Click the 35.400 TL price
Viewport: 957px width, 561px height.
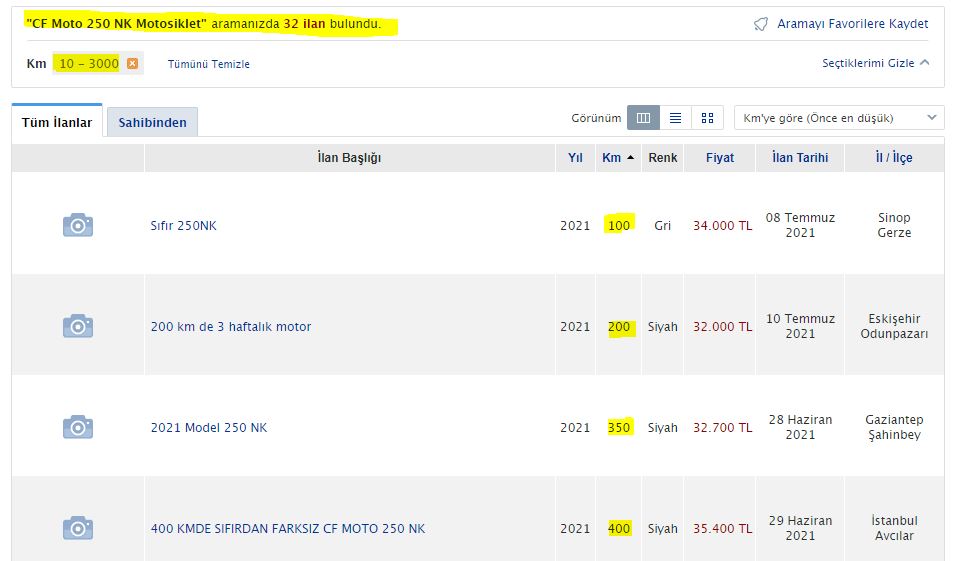[x=722, y=529]
